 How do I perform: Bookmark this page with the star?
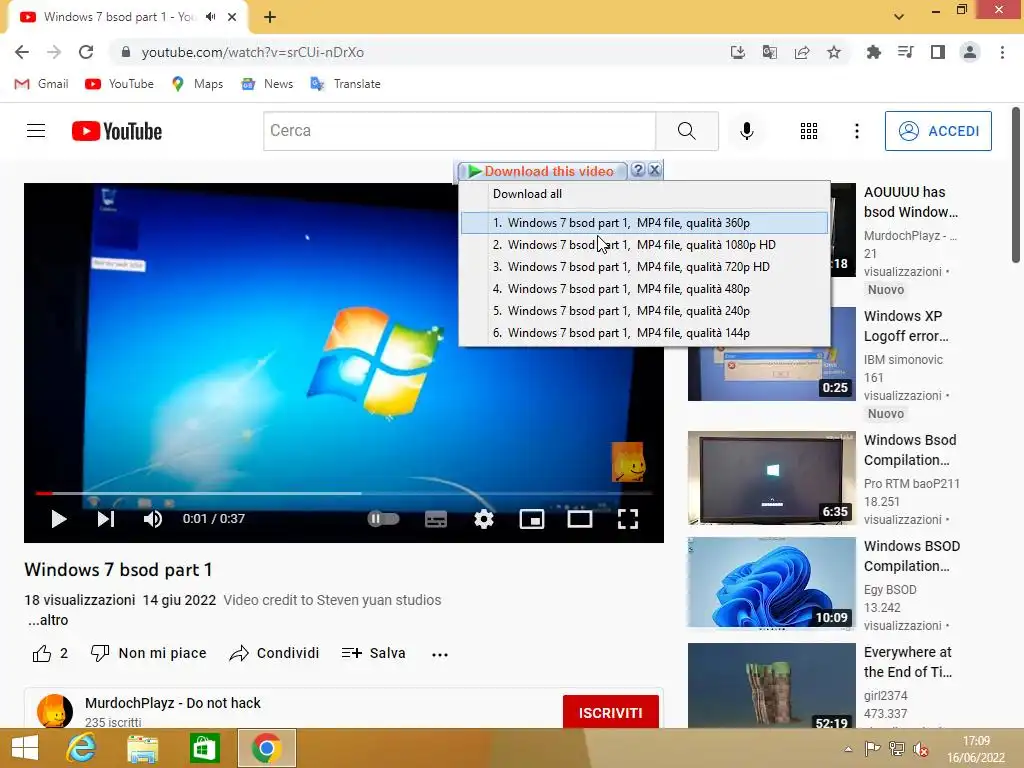click(834, 52)
